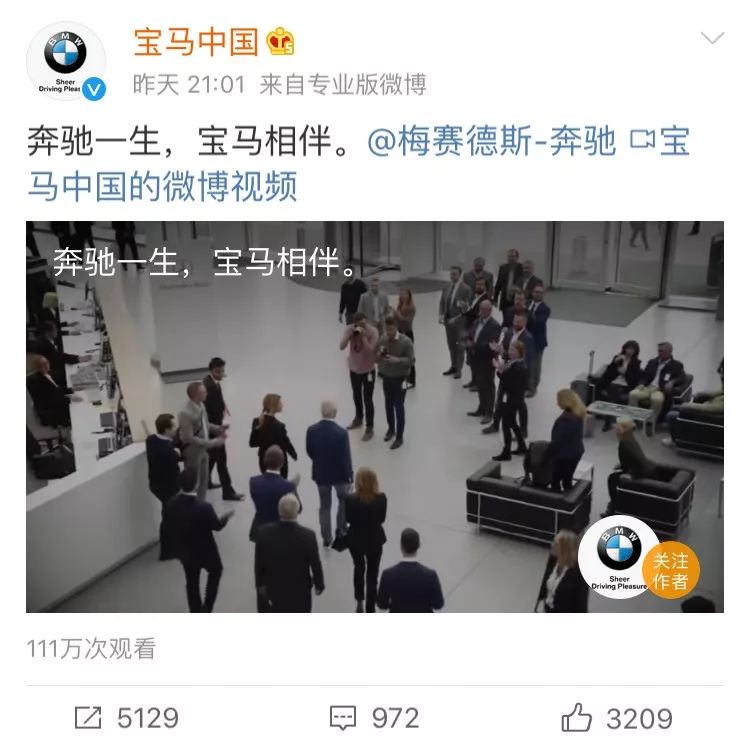Tap the BMW logo in the video corner
Screen dimensions: 750x743
pyautogui.click(x=618, y=557)
